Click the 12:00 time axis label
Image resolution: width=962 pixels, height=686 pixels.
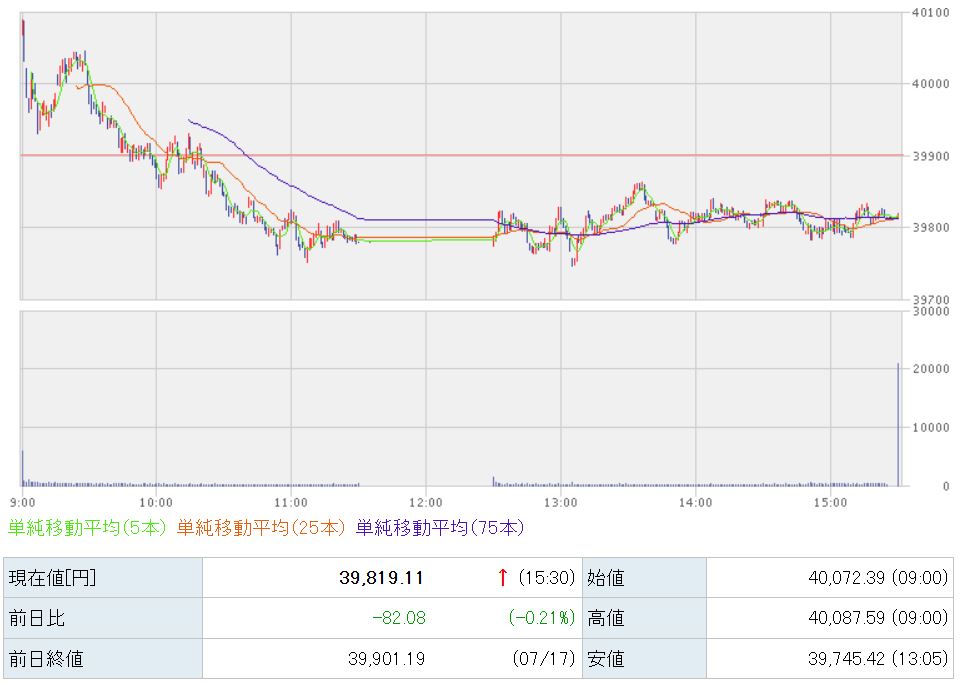pyautogui.click(x=426, y=503)
